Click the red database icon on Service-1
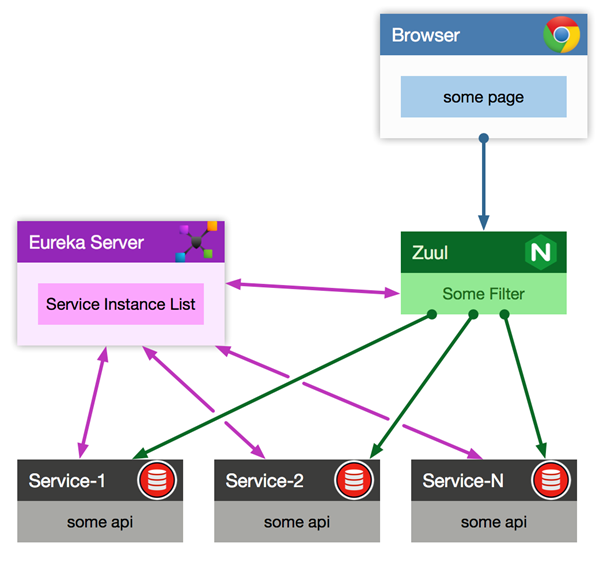The image size is (607, 562). [157, 481]
